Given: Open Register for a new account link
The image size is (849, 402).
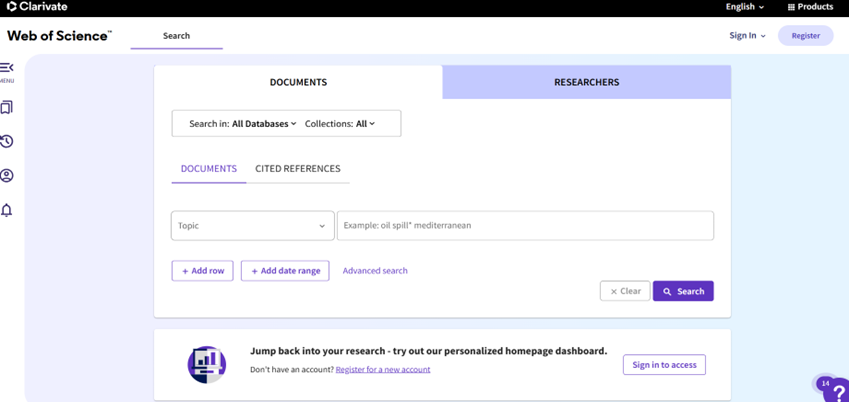Looking at the screenshot, I should [x=383, y=369].
